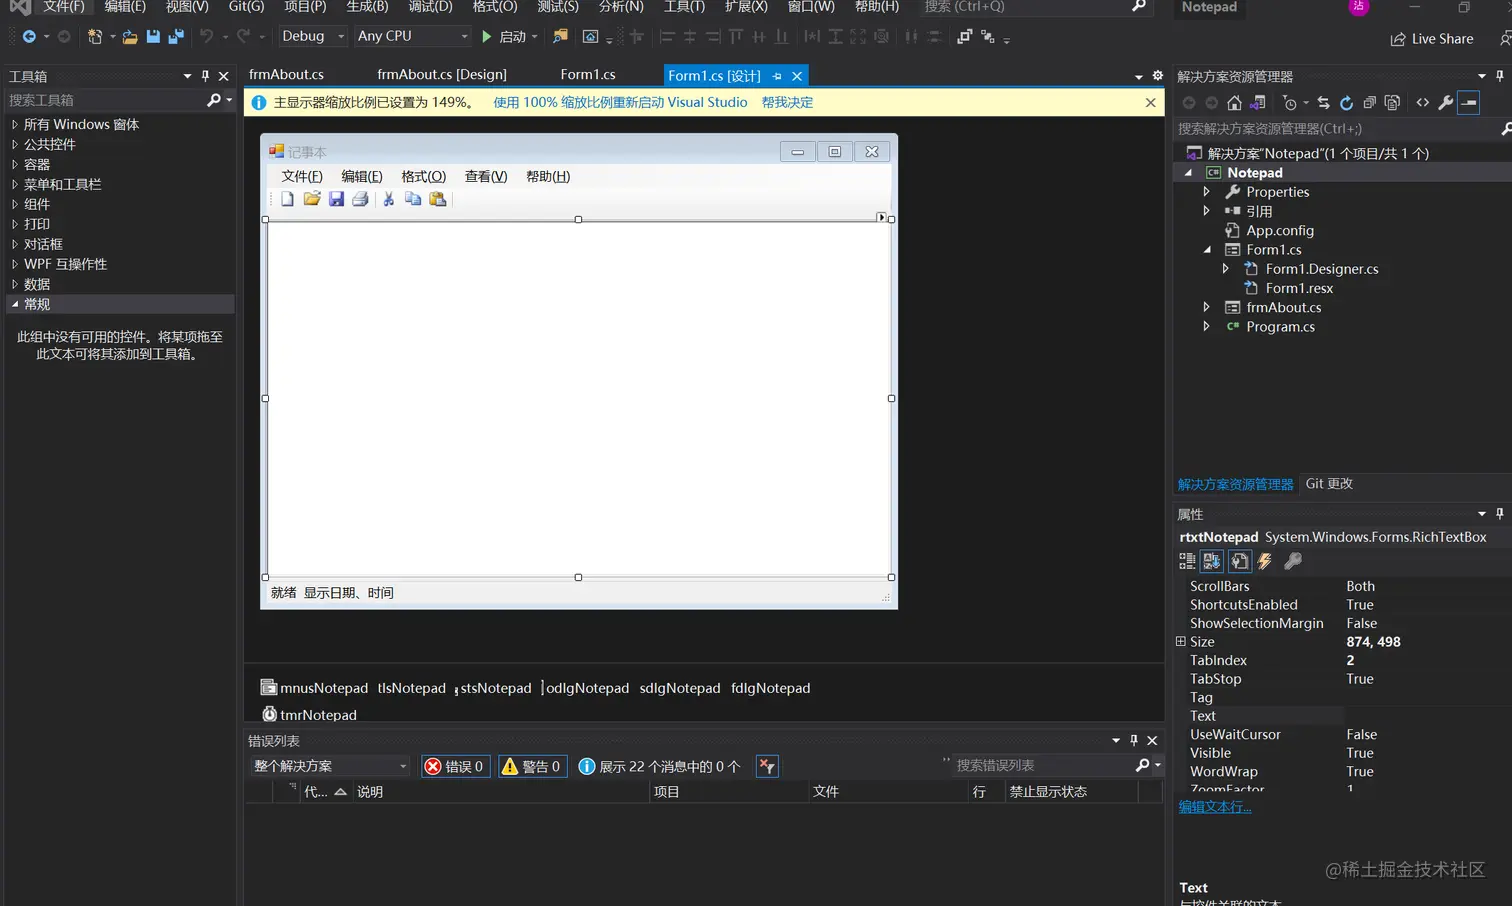
Task: Click the new file icon in the Notepad form toolbar
Action: pyautogui.click(x=287, y=199)
